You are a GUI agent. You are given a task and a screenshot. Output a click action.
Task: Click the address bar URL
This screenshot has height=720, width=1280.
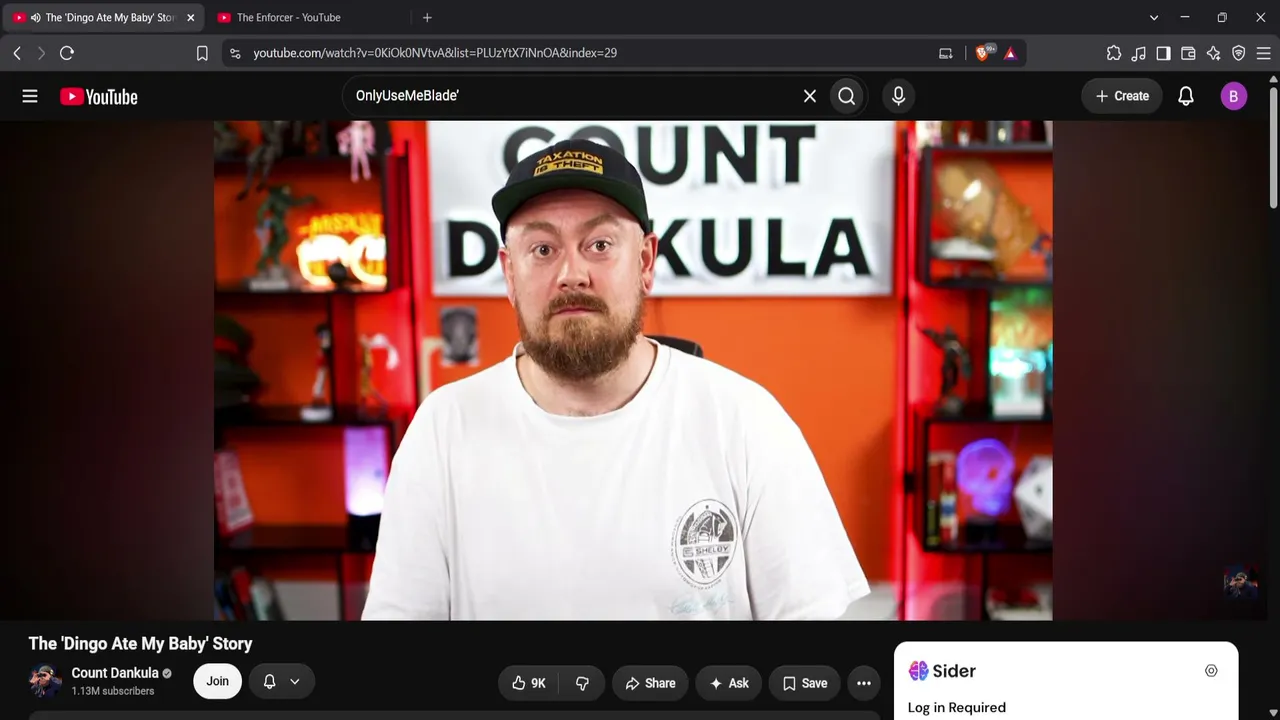pyautogui.click(x=435, y=53)
